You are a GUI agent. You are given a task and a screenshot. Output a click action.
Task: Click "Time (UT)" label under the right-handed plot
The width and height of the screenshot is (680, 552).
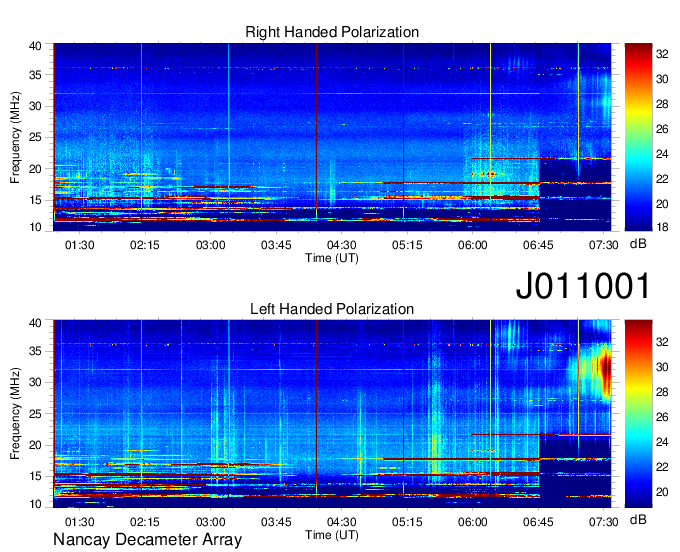(x=332, y=258)
